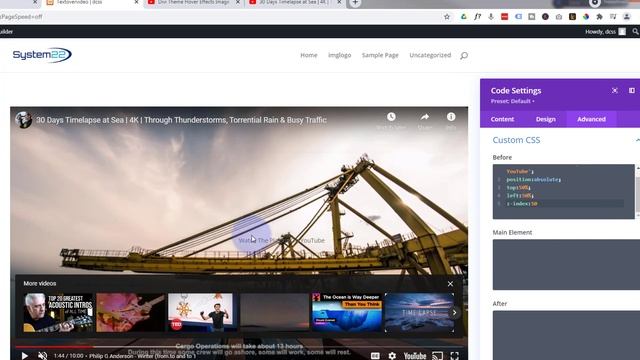Show video info with the i icon
The height and width of the screenshot is (360, 640).
point(451,117)
